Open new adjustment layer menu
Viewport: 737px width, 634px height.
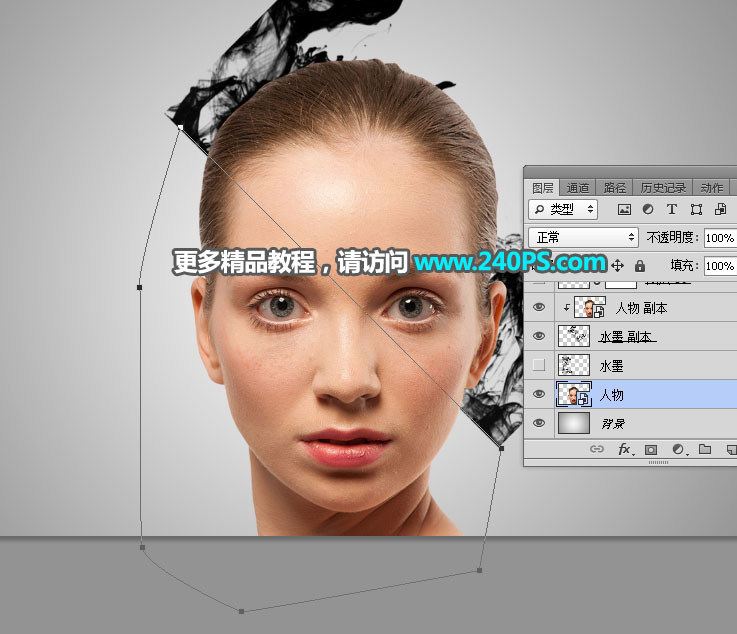pos(678,450)
